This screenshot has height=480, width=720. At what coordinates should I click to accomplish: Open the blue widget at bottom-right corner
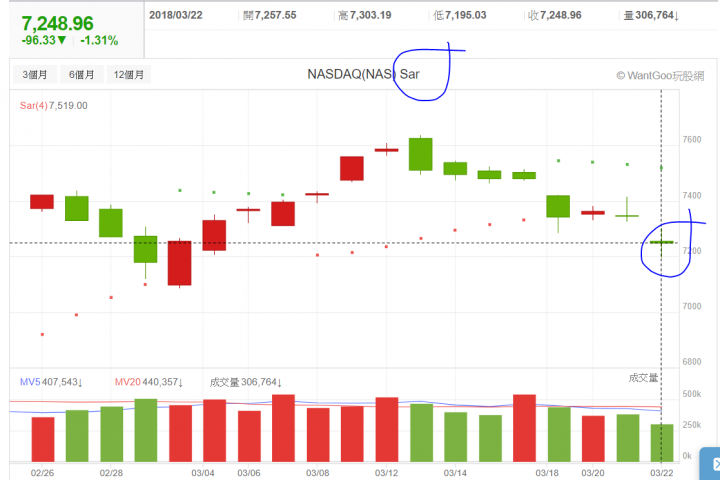pyautogui.click(x=710, y=463)
